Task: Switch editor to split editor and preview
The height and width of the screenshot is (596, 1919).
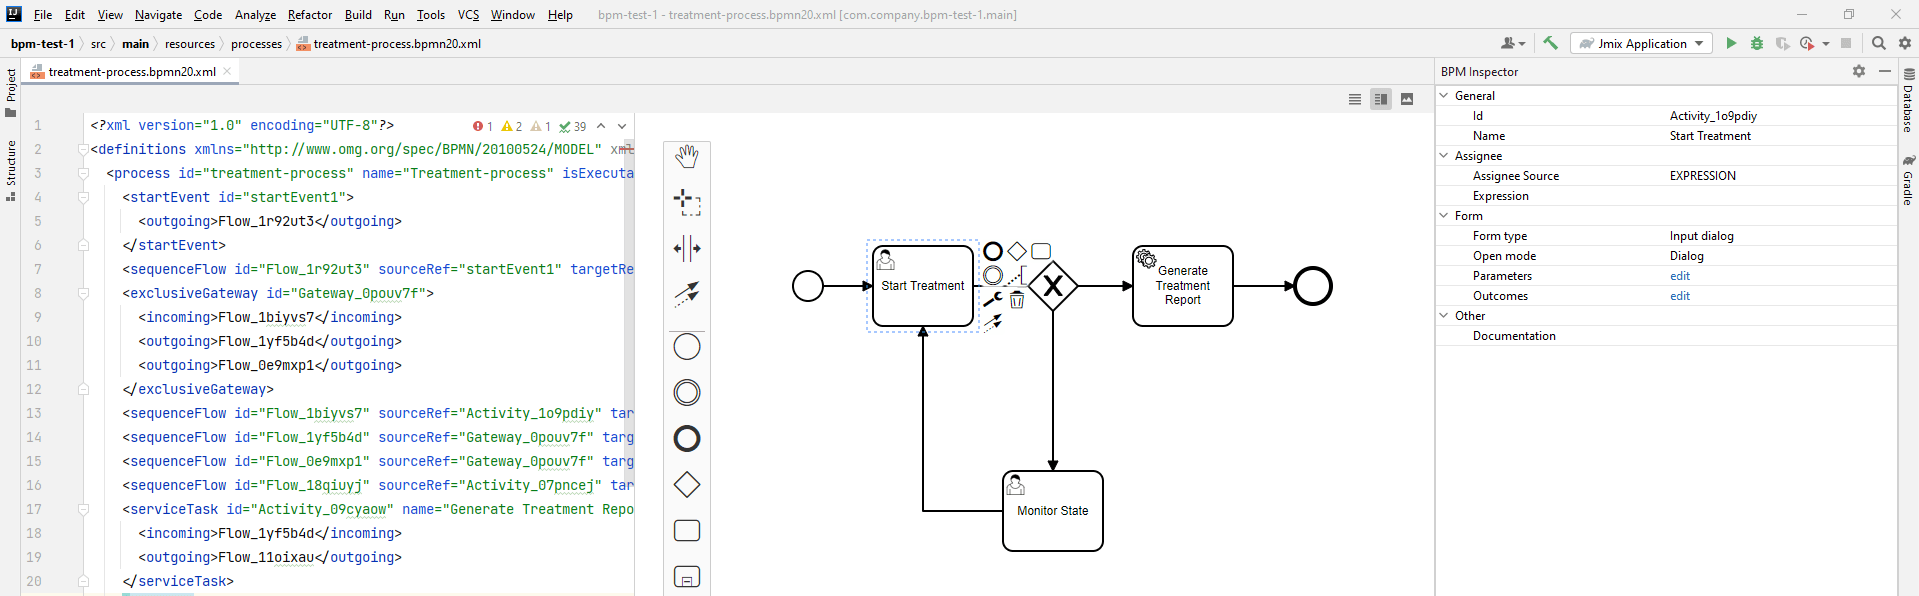Action: tap(1381, 99)
